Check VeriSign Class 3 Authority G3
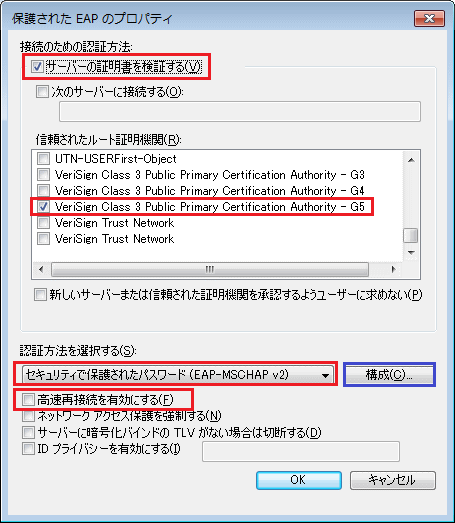The height and width of the screenshot is (523, 455). 43,174
